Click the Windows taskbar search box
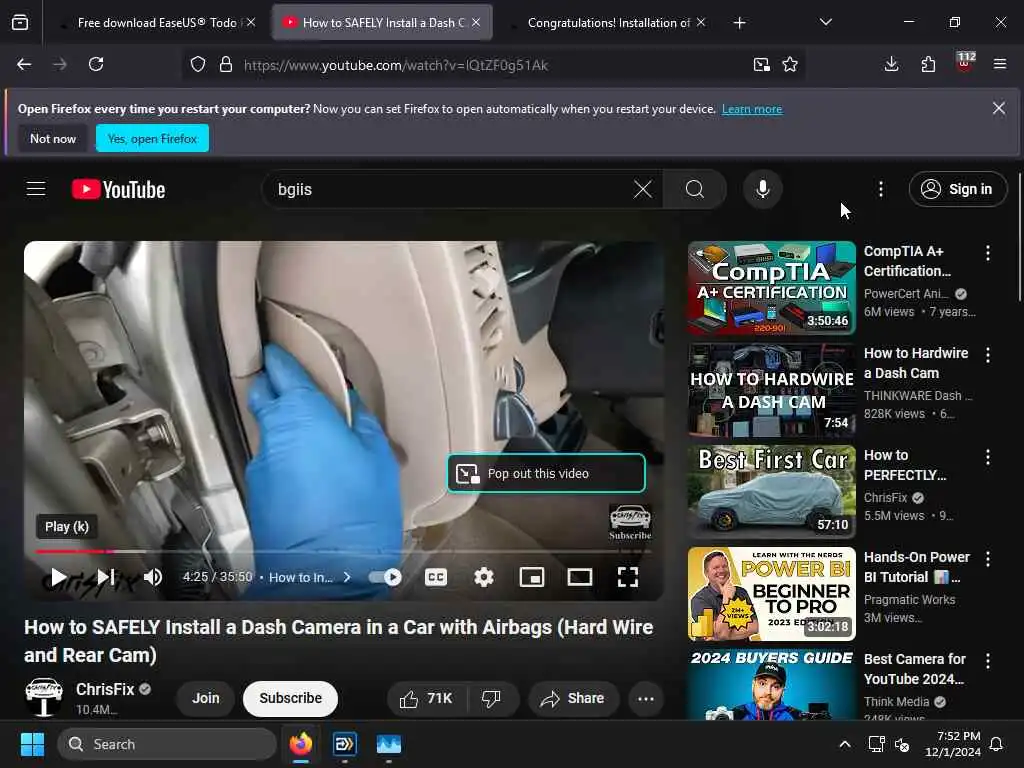This screenshot has height=768, width=1024. click(167, 744)
